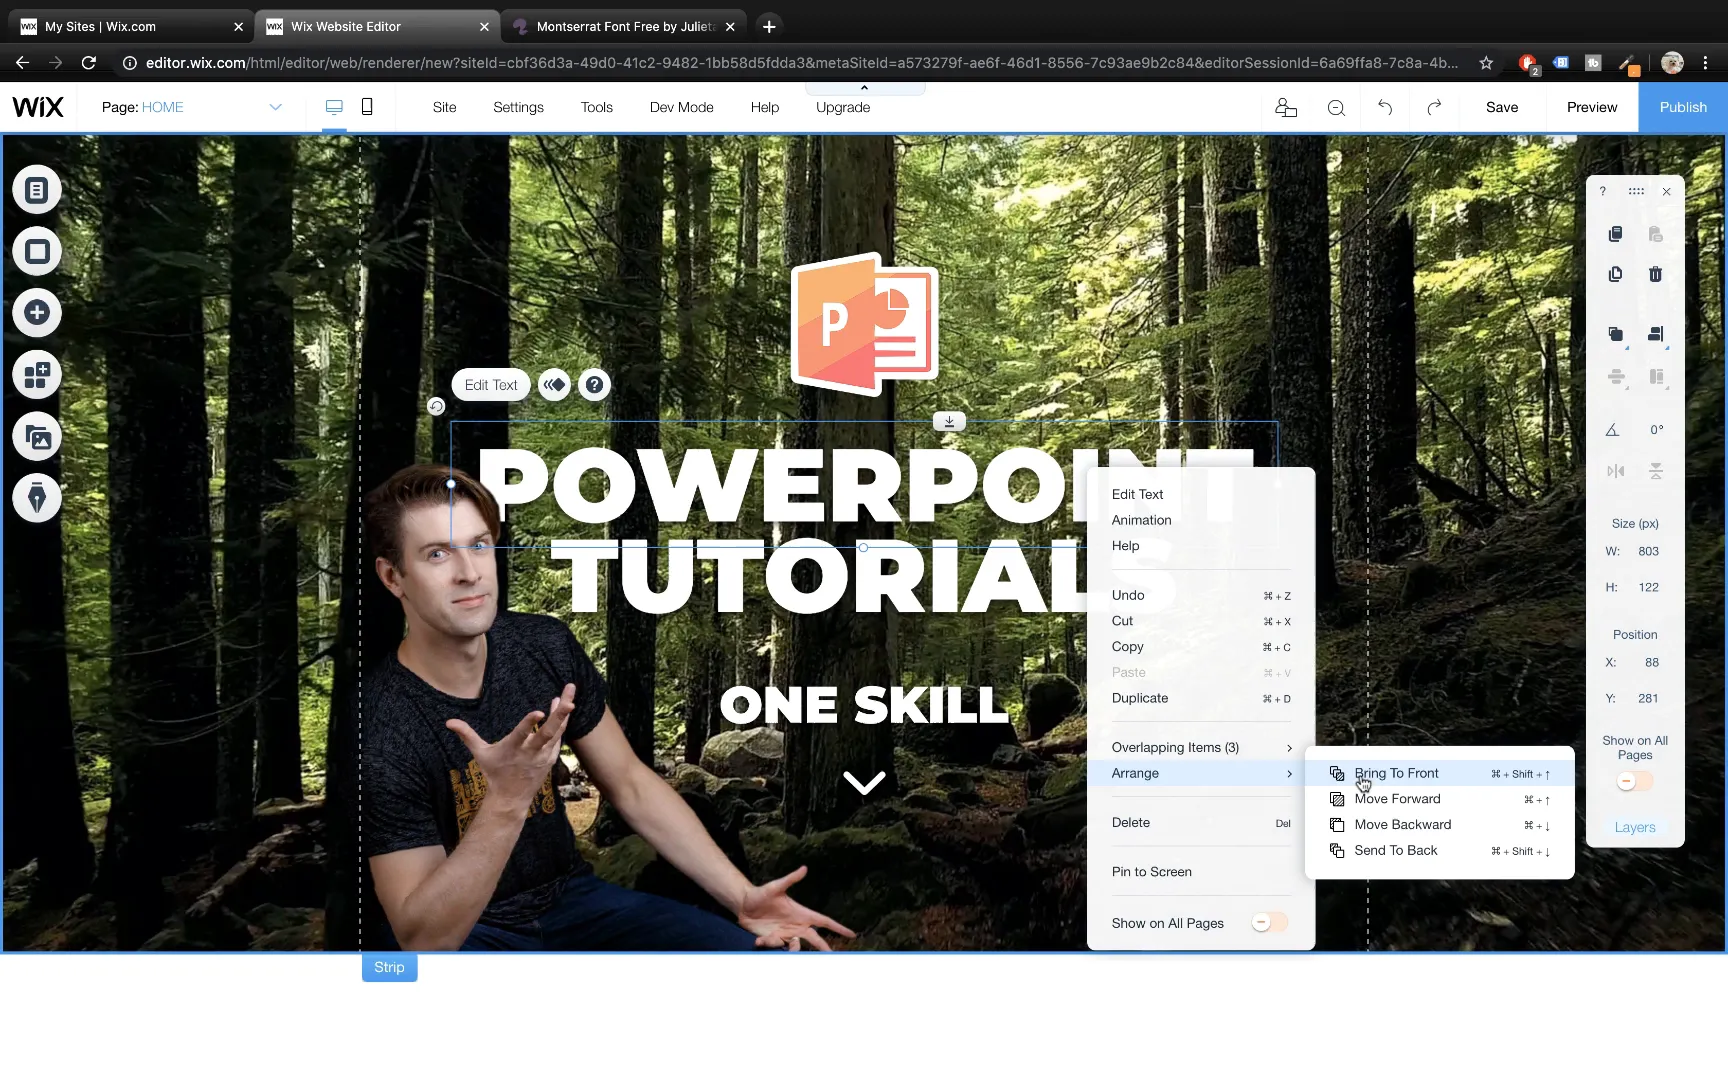Select Duplicate in context menu

[1201, 698]
